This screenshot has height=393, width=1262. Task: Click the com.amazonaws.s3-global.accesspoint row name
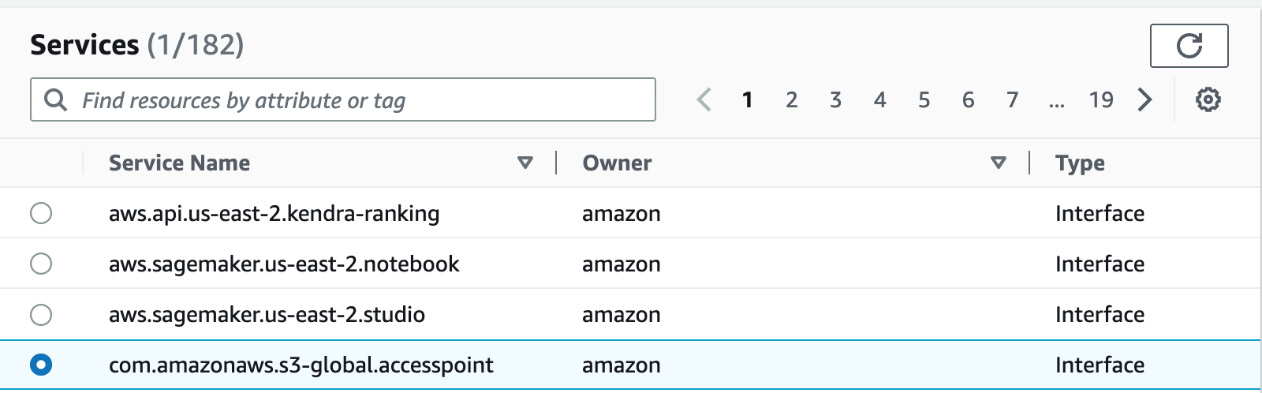301,365
